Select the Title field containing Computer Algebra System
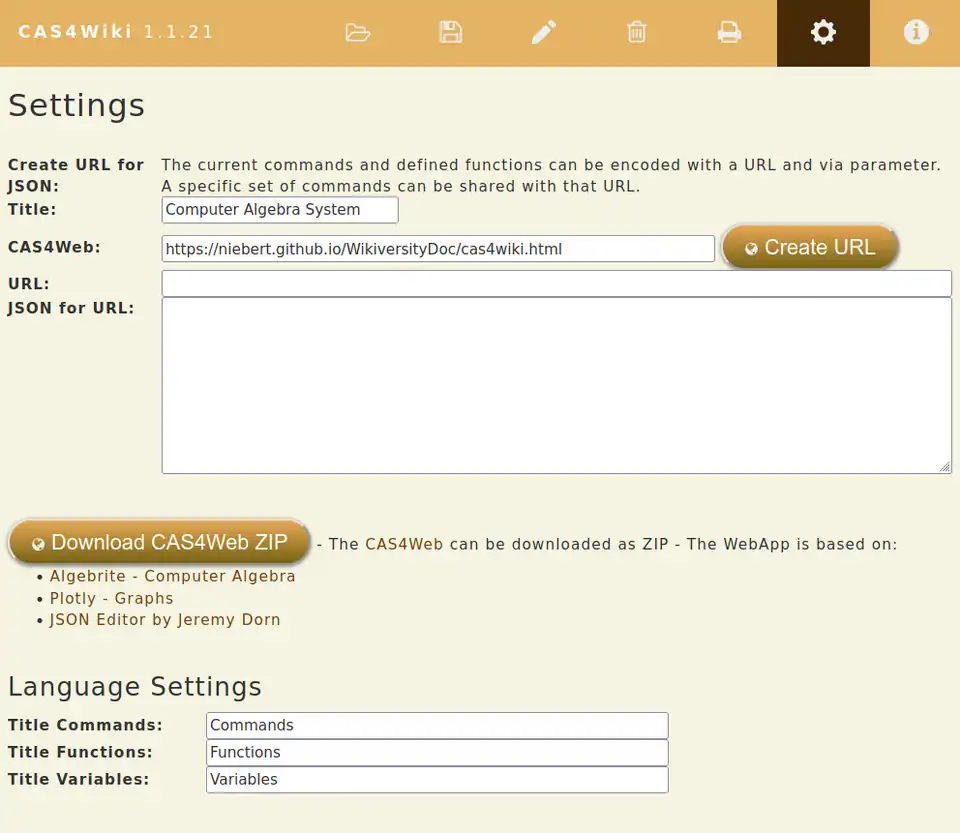 point(279,210)
